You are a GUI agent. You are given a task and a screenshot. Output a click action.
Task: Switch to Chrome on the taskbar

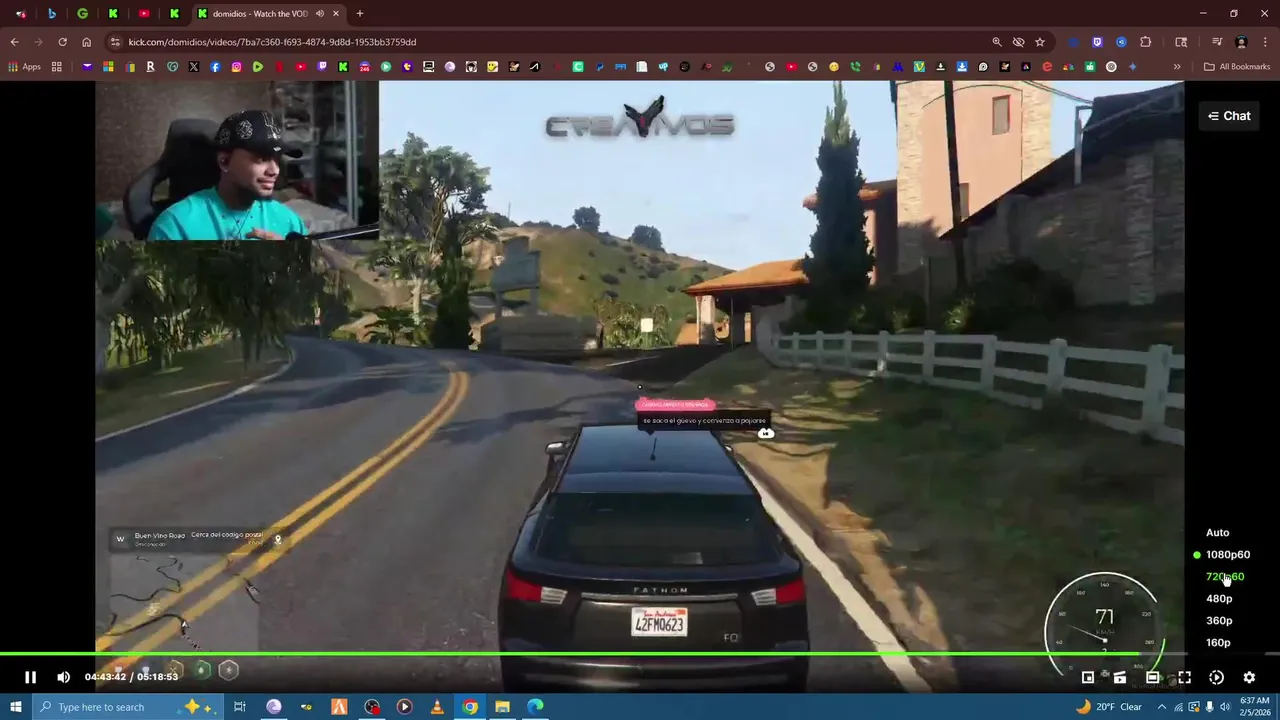click(470, 707)
